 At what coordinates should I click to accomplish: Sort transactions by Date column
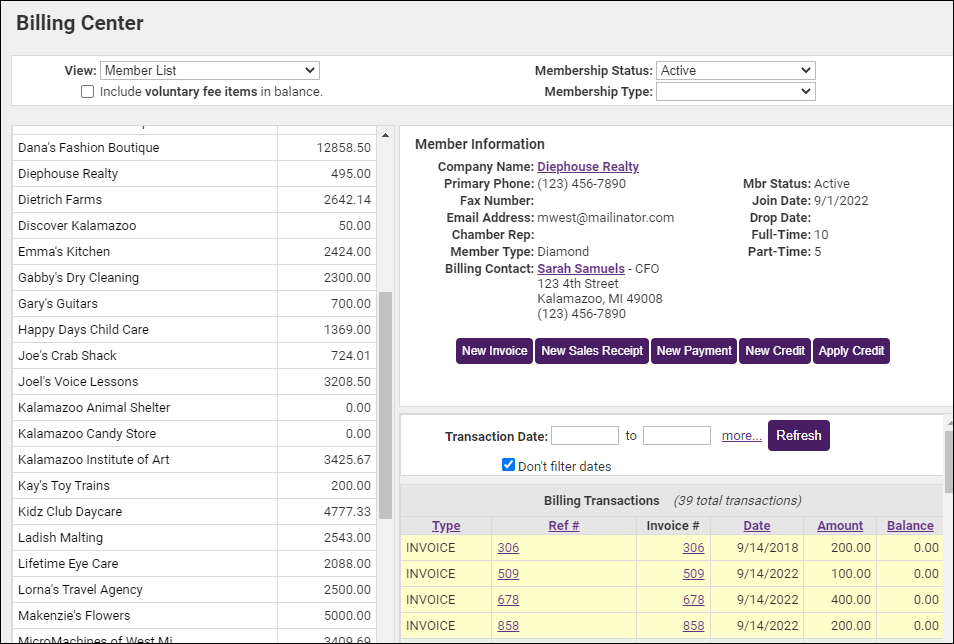coord(757,526)
